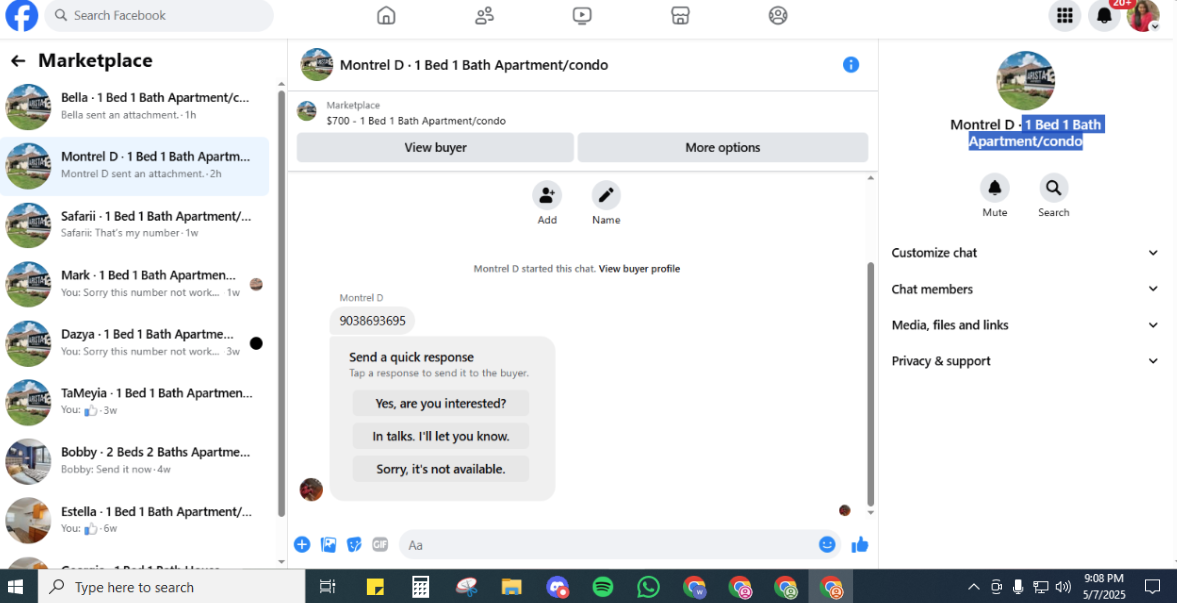Open the Friends icon in top bar

coord(484,15)
